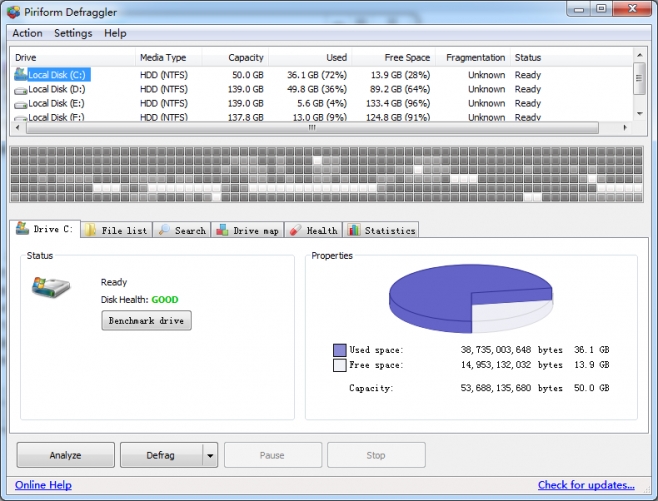Click the File list folder icon

click(x=90, y=230)
